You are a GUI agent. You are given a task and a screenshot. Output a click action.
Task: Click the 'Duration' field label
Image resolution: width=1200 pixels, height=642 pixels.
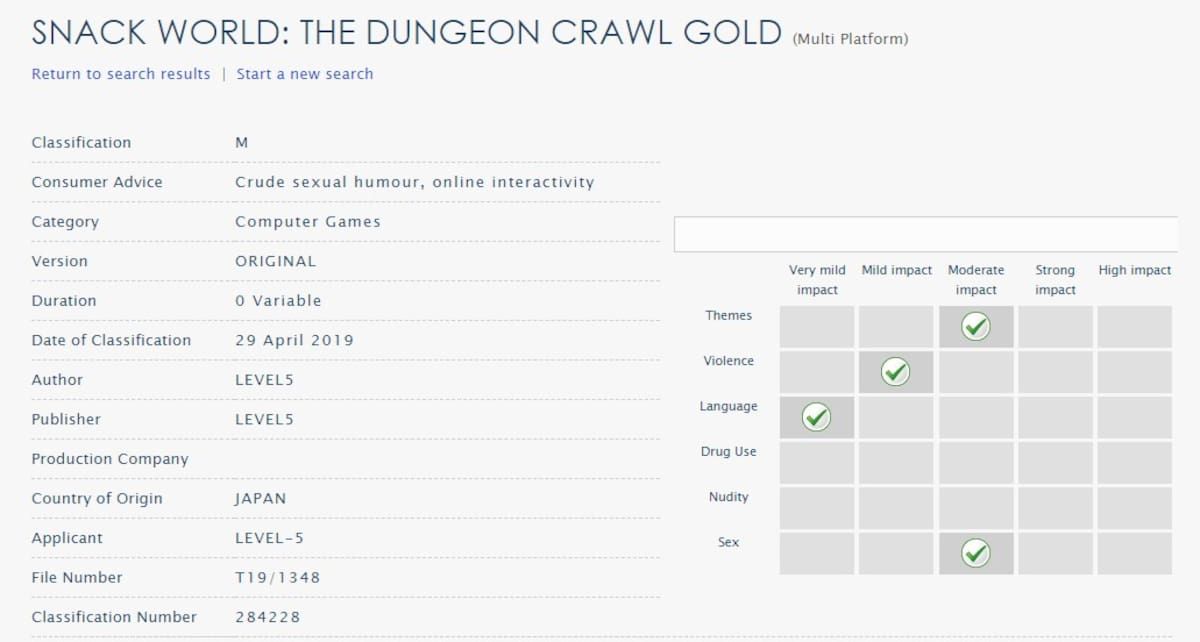click(x=64, y=301)
